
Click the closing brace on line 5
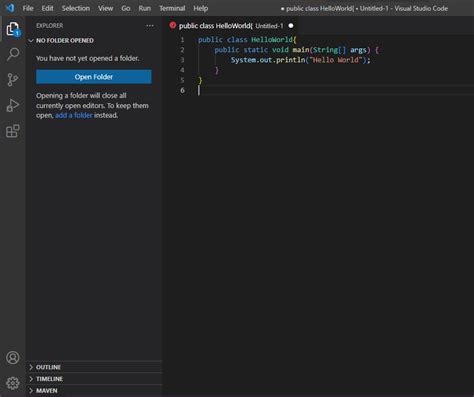(x=200, y=80)
